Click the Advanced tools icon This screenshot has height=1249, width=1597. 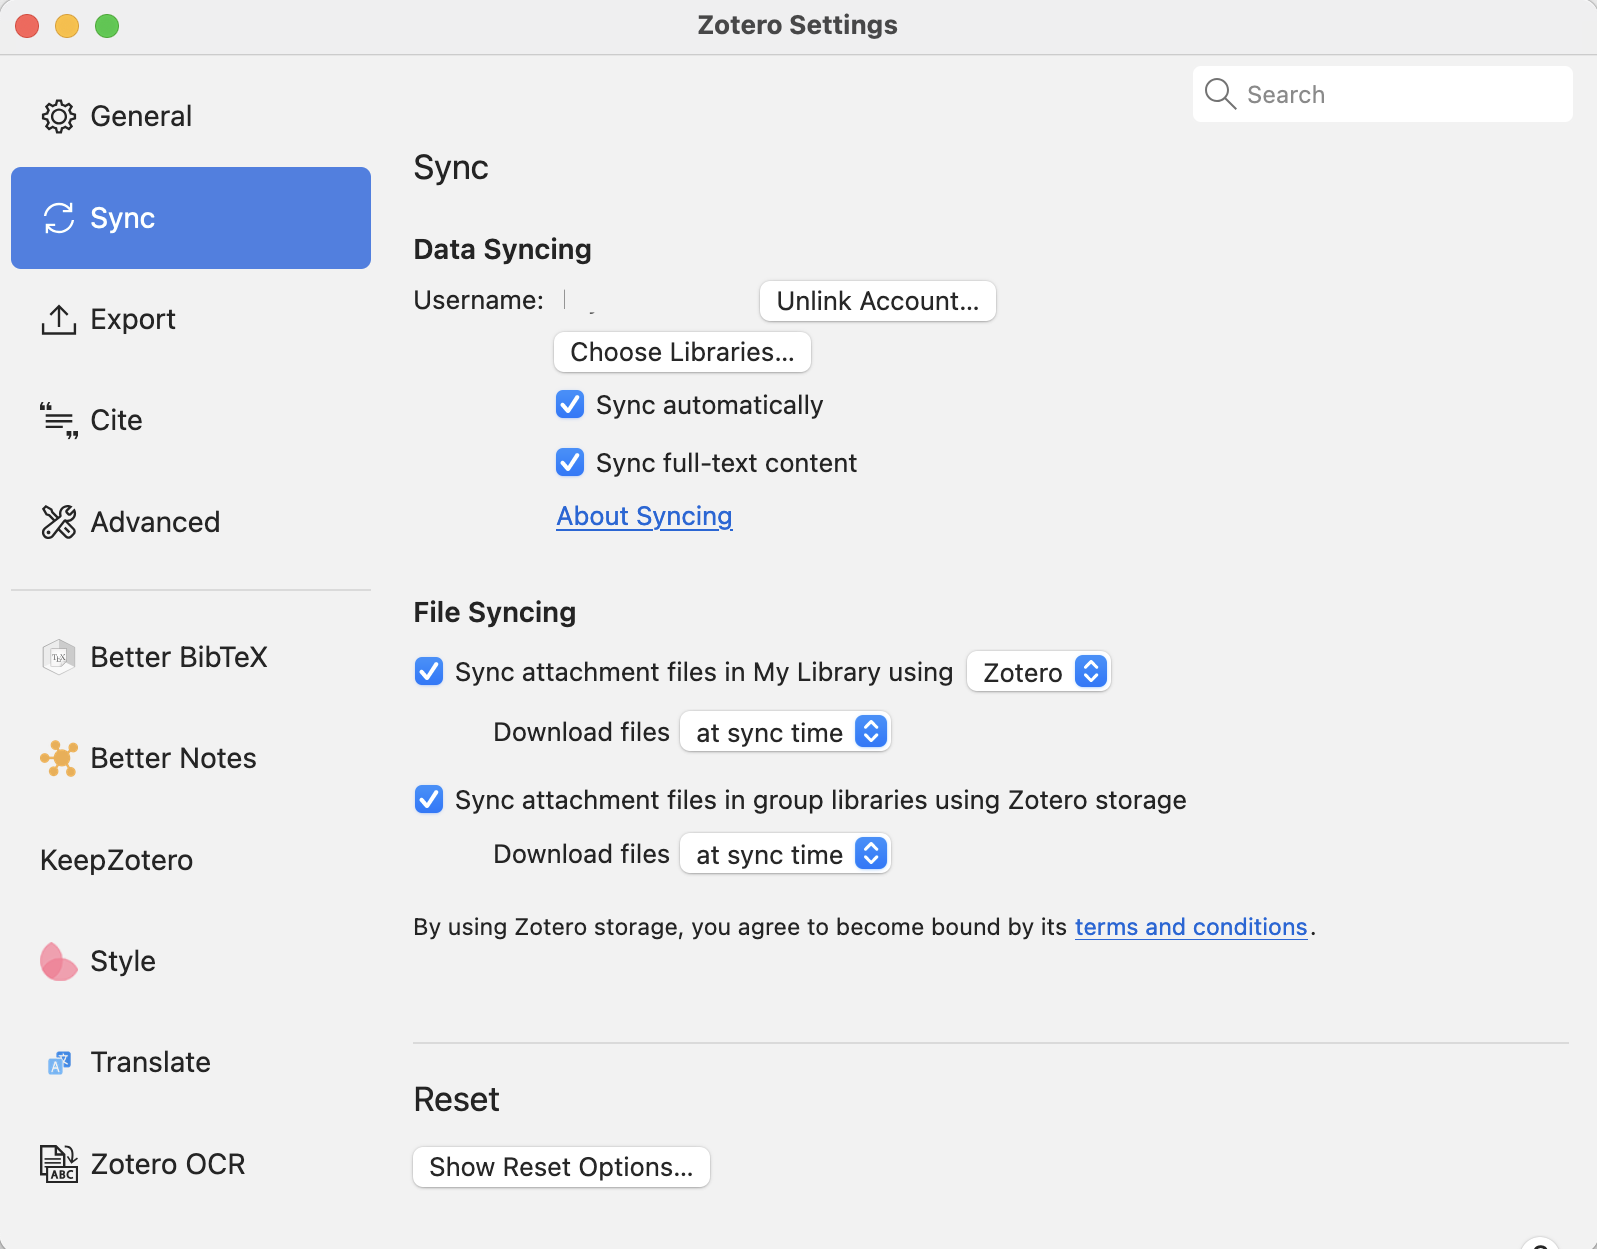(x=59, y=522)
